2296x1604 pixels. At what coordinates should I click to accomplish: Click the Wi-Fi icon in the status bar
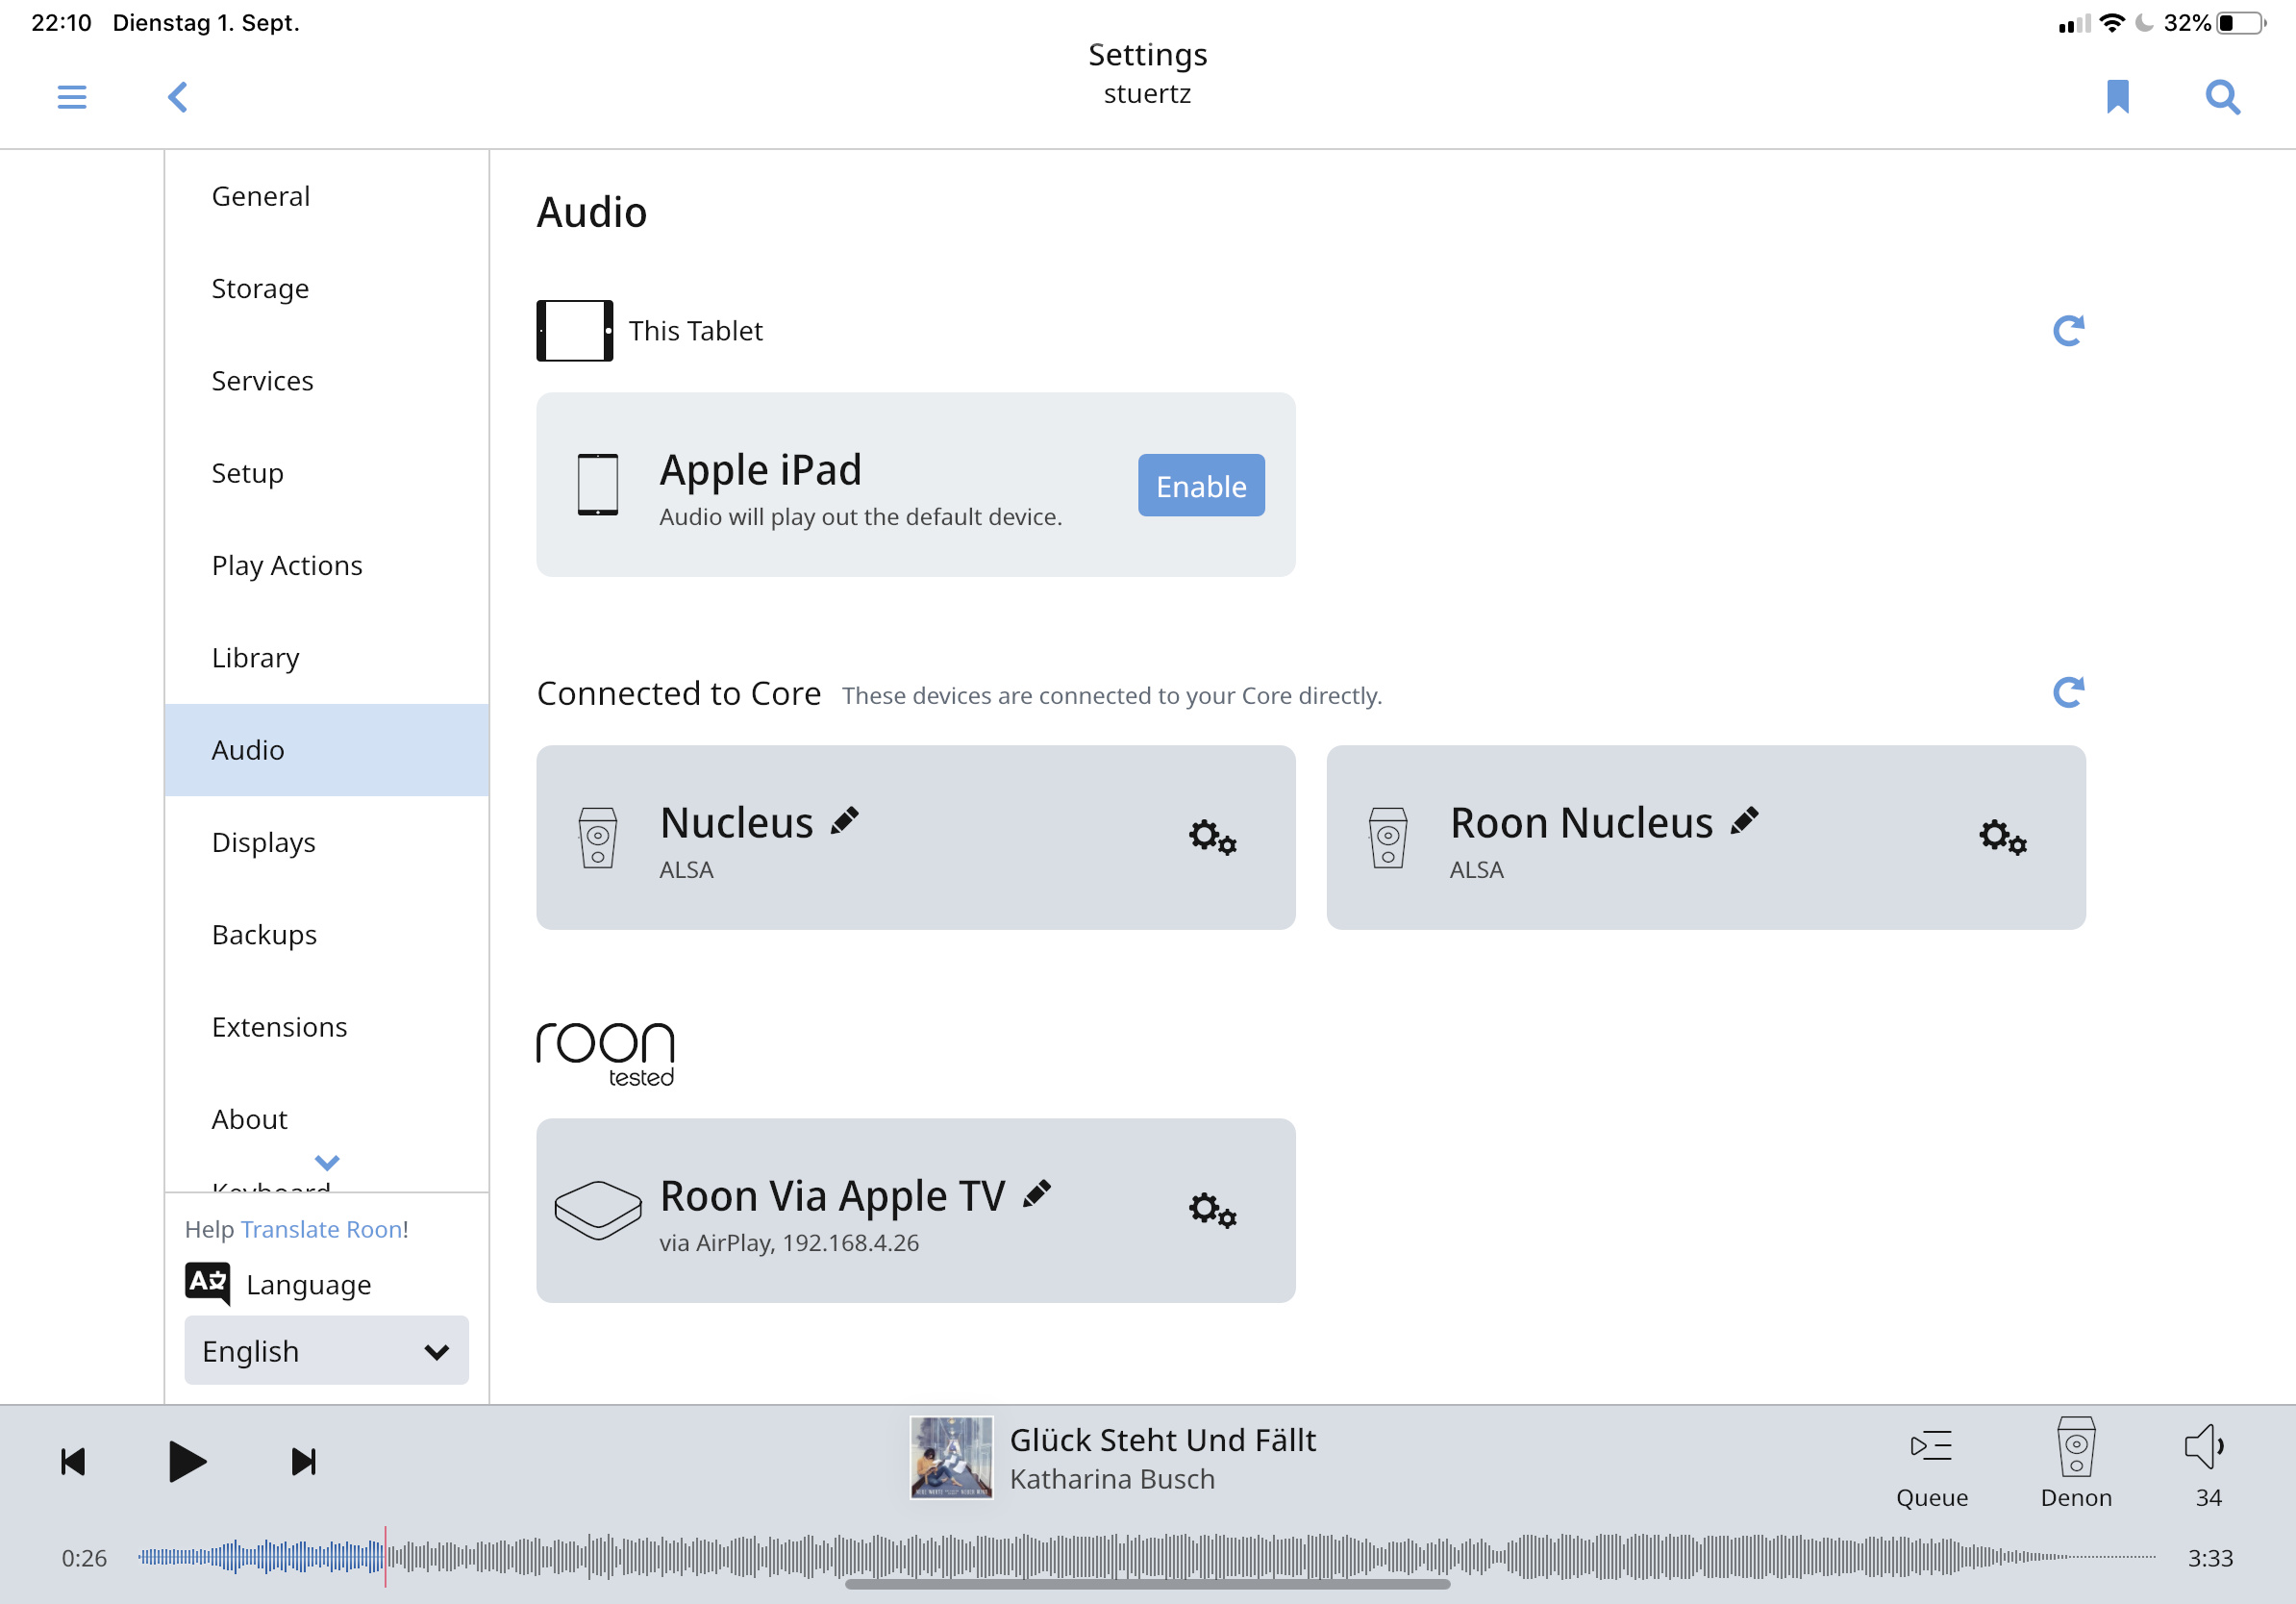tap(2111, 22)
